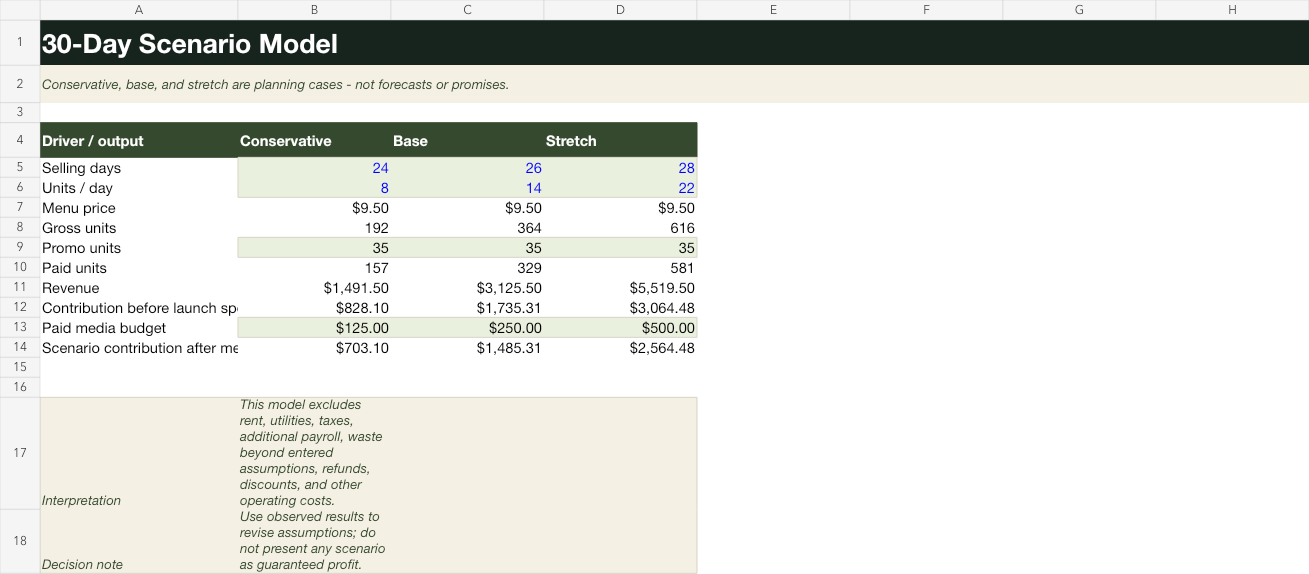Click the Base column heading

(467, 140)
